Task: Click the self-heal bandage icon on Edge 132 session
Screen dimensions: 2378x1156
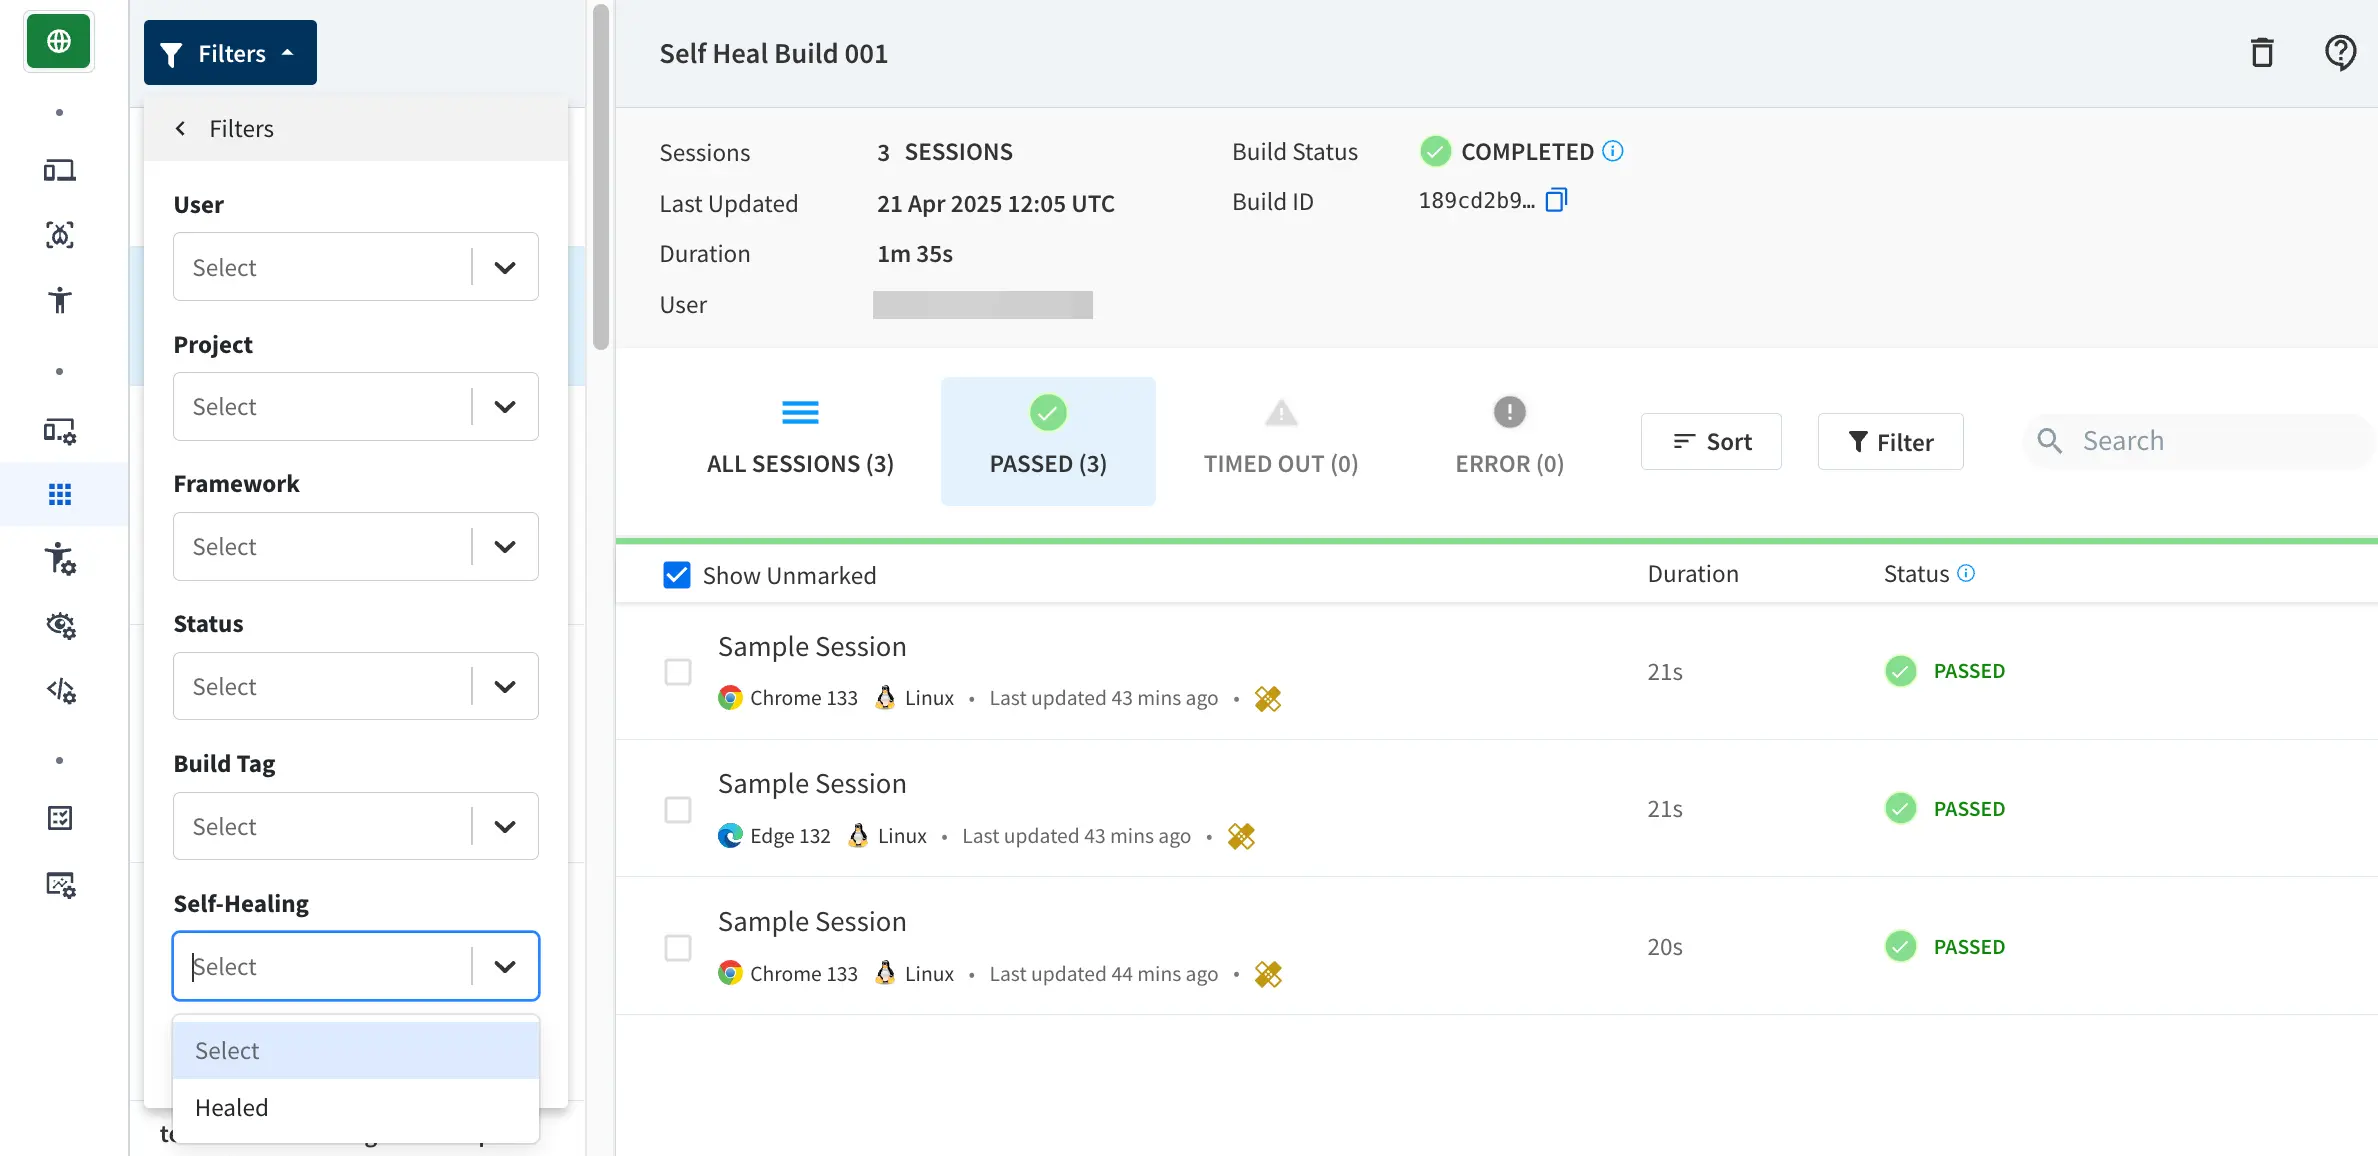Action: [1241, 836]
